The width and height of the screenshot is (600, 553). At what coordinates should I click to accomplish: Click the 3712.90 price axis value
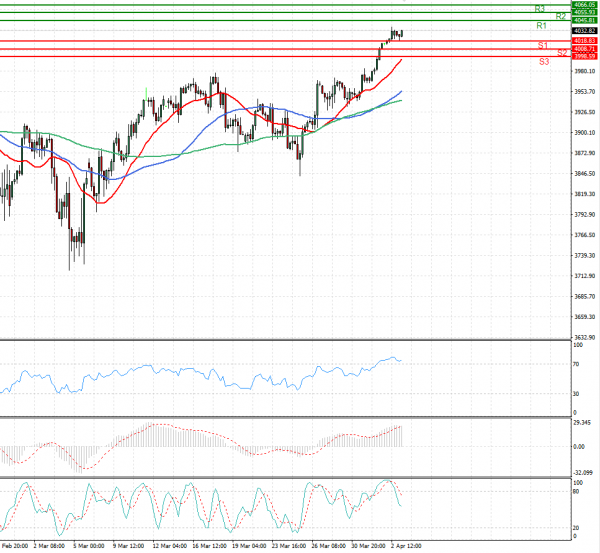tap(585, 276)
